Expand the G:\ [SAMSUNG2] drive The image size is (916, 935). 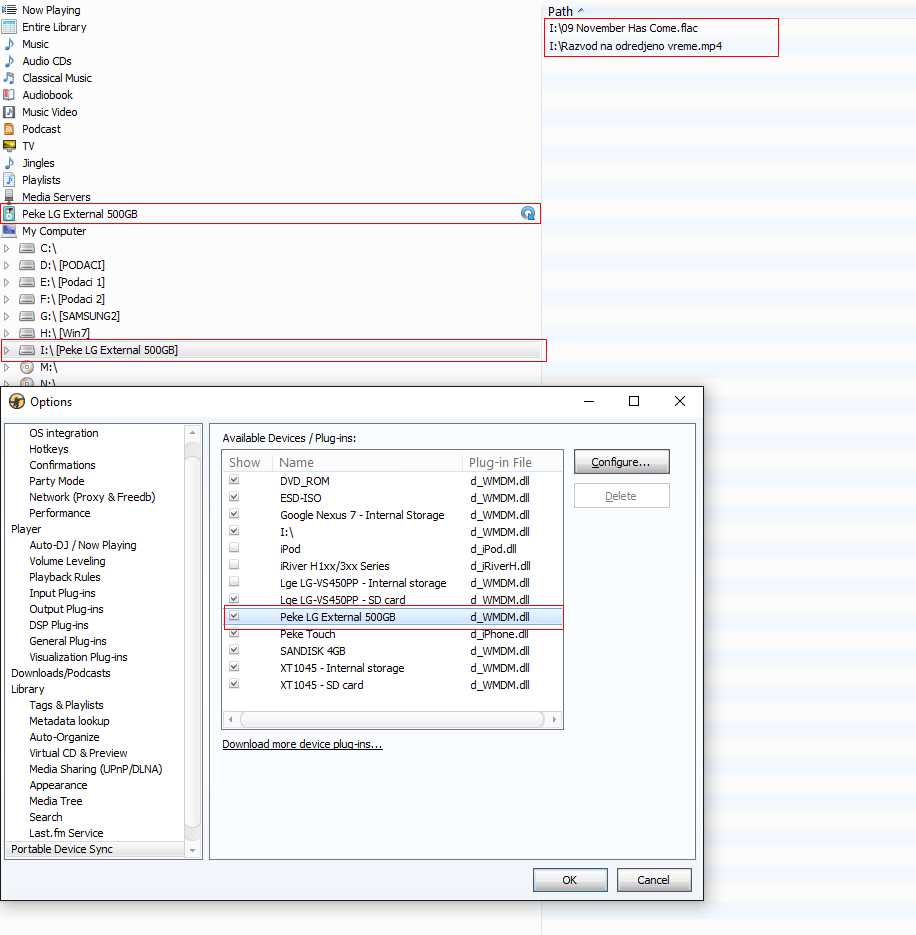[x=7, y=316]
